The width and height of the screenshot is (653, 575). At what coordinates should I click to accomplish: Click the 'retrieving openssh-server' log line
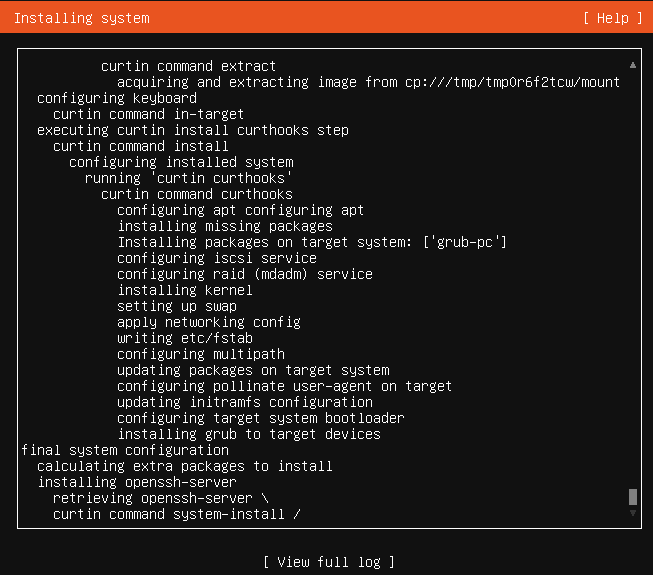160,498
